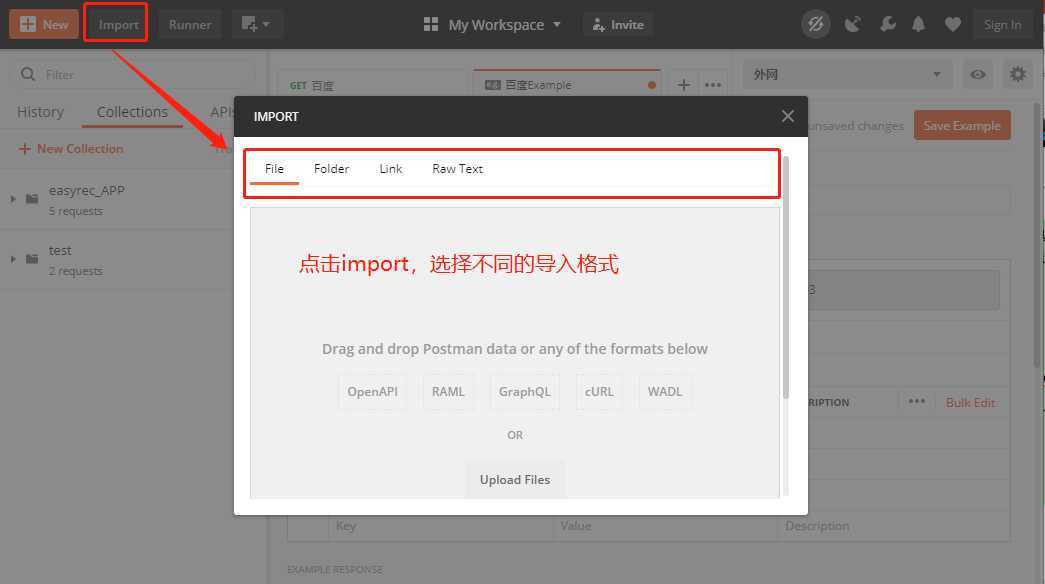Open settings via the wrench icon
Viewport: 1045px width, 584px height.
[x=887, y=25]
